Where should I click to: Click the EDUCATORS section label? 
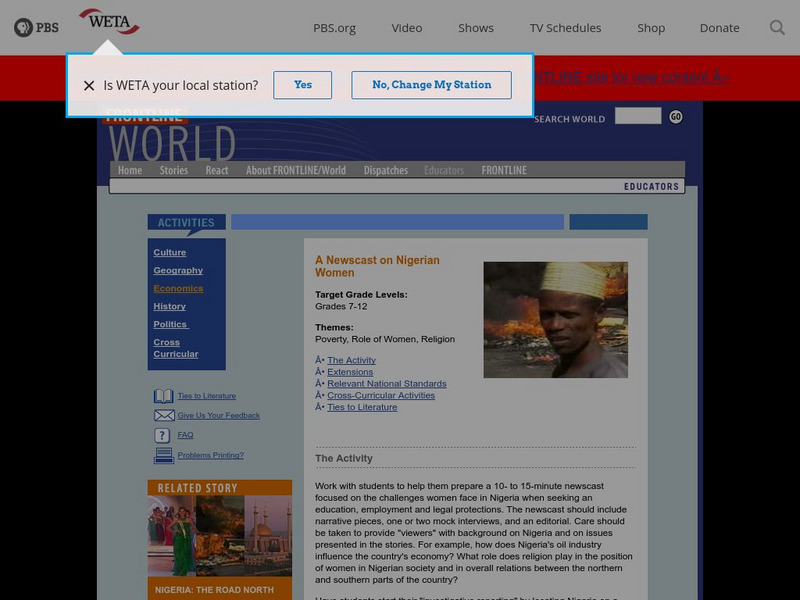point(651,187)
